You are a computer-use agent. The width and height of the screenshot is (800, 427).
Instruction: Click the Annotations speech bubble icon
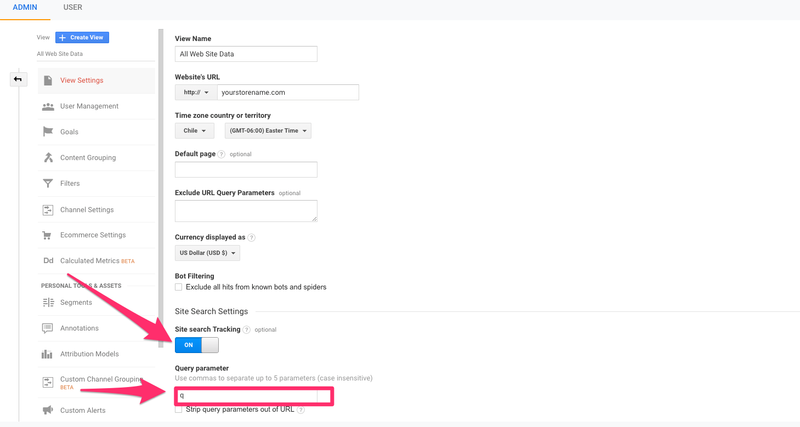tap(47, 328)
